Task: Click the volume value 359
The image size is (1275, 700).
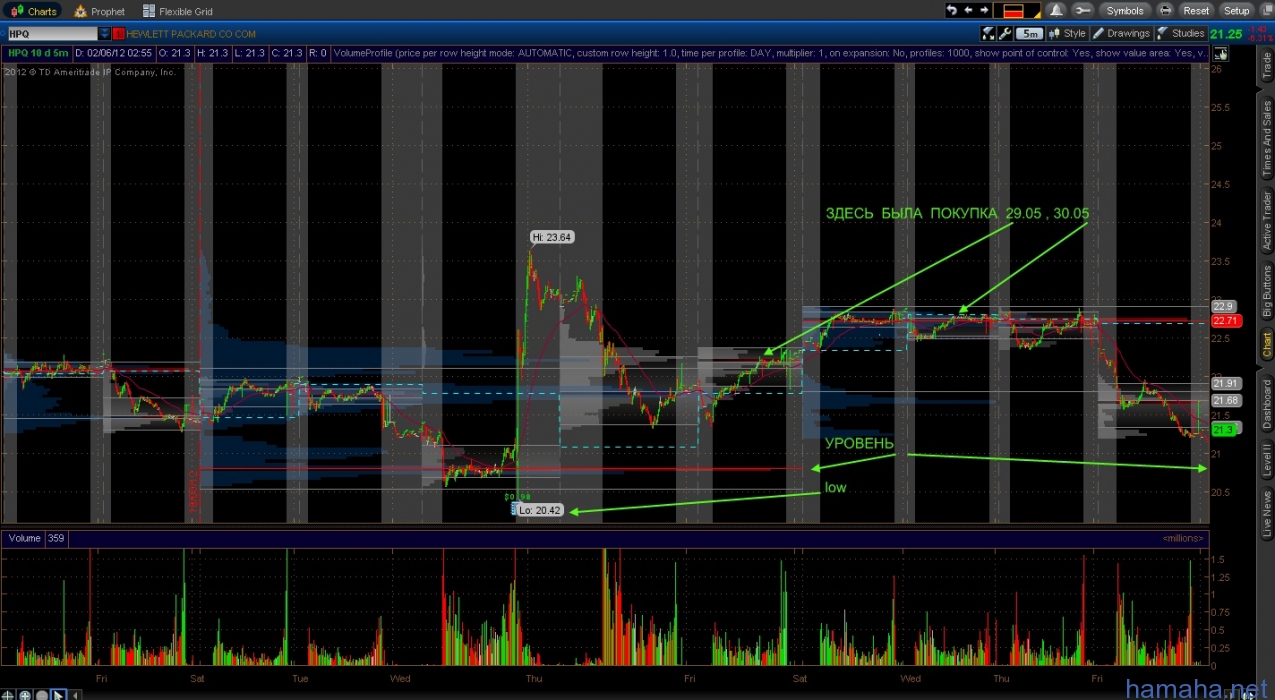Action: pos(56,538)
